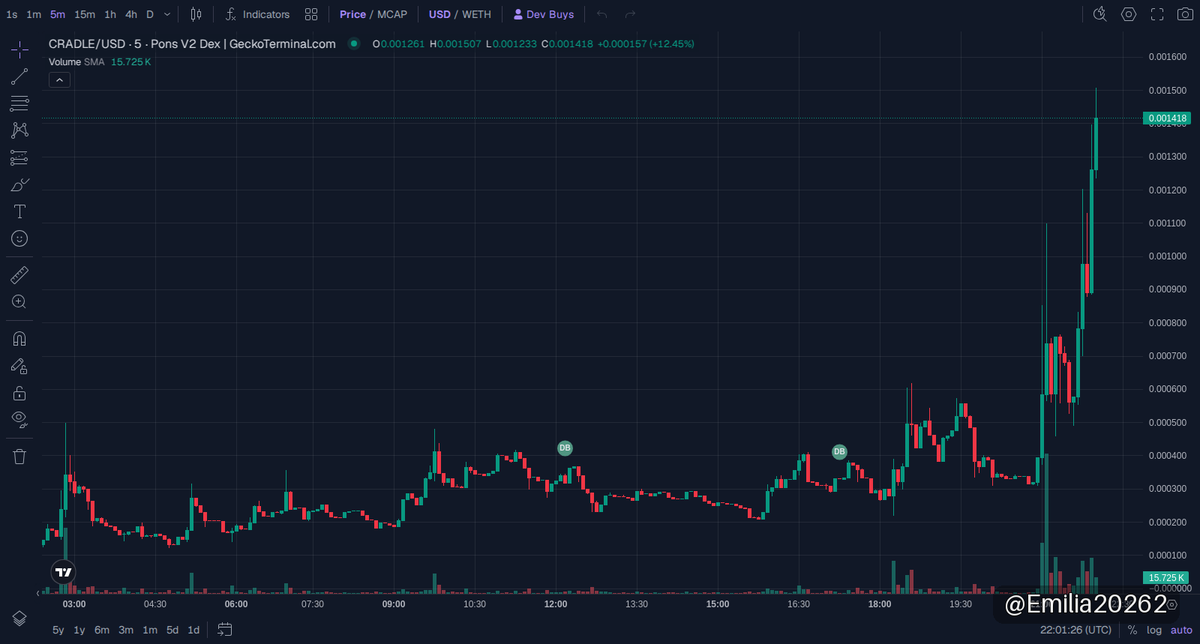Screen dimensions: 1200x644
Task: Set range to 5y
Action: 58,630
